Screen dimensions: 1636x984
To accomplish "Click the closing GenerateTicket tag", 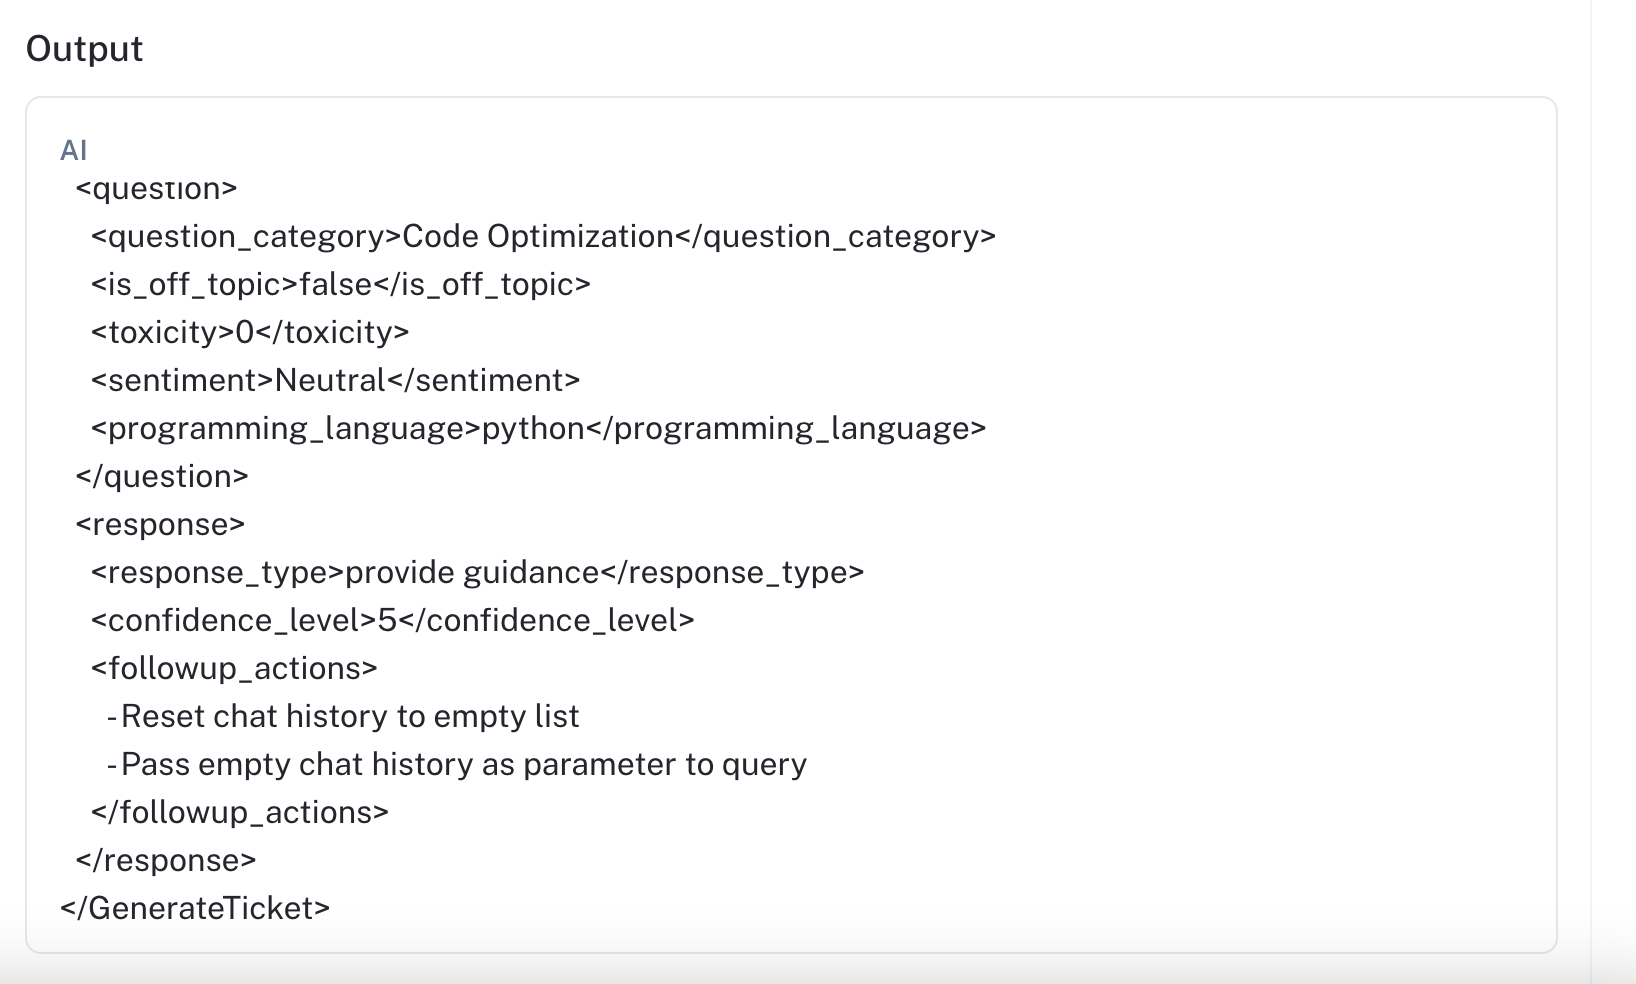I will [195, 909].
